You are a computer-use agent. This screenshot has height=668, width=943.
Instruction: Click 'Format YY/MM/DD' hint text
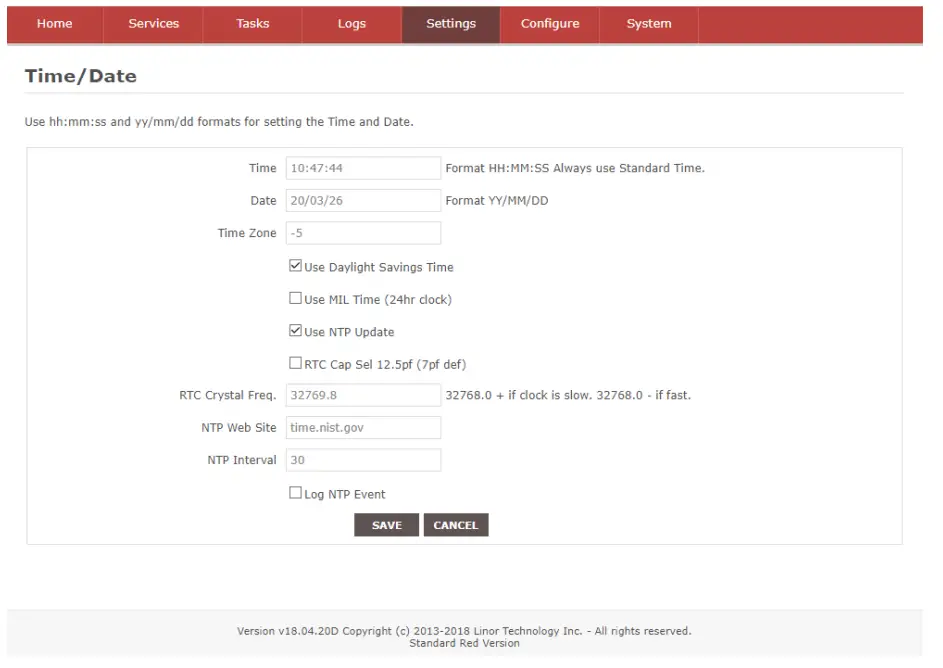tap(497, 201)
